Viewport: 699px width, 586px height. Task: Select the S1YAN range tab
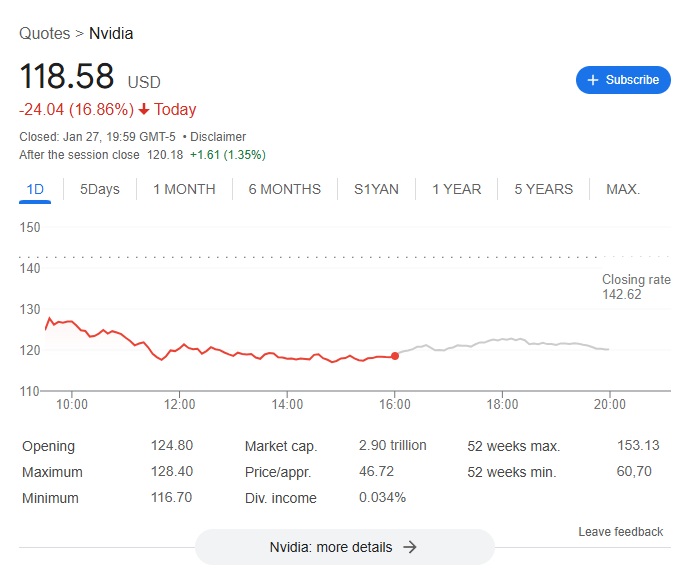point(376,189)
